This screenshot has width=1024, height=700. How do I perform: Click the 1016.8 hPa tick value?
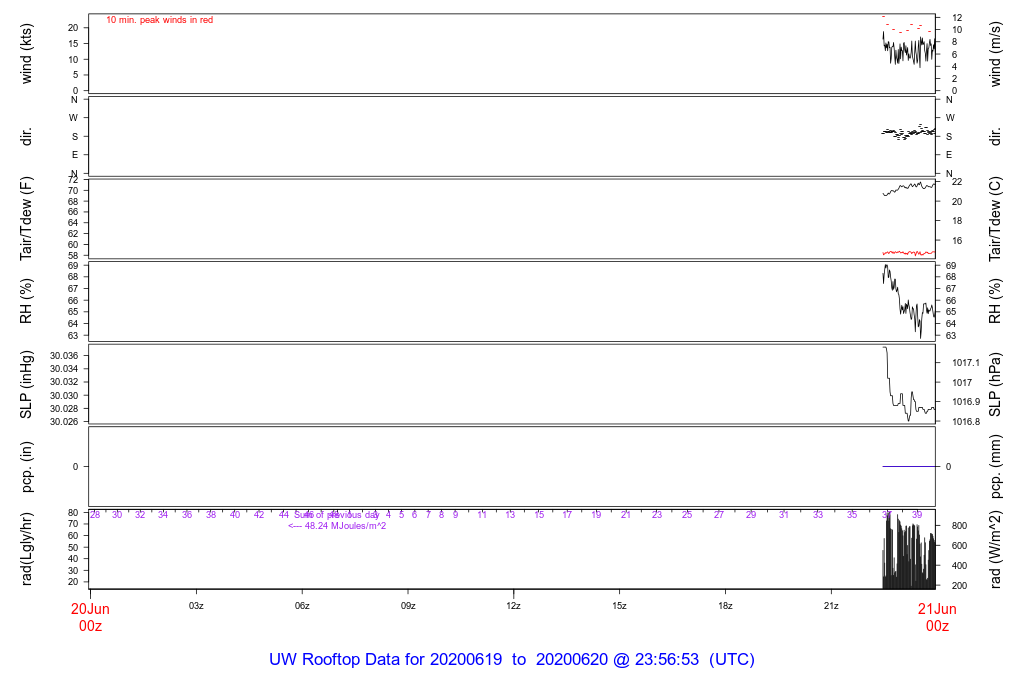(966, 422)
